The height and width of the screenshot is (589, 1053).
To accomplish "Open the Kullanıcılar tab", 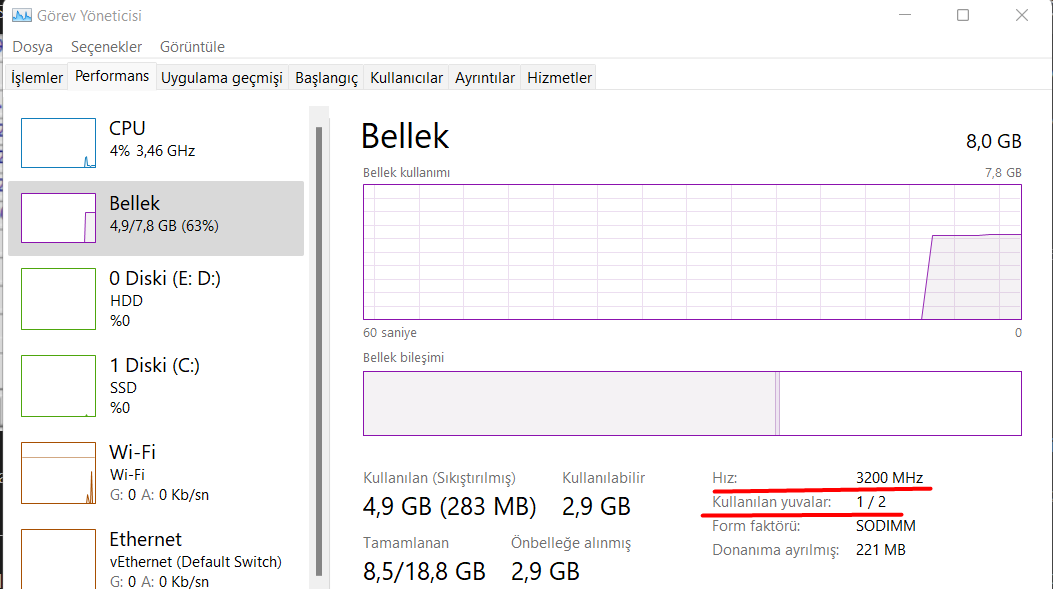I will (406, 78).
